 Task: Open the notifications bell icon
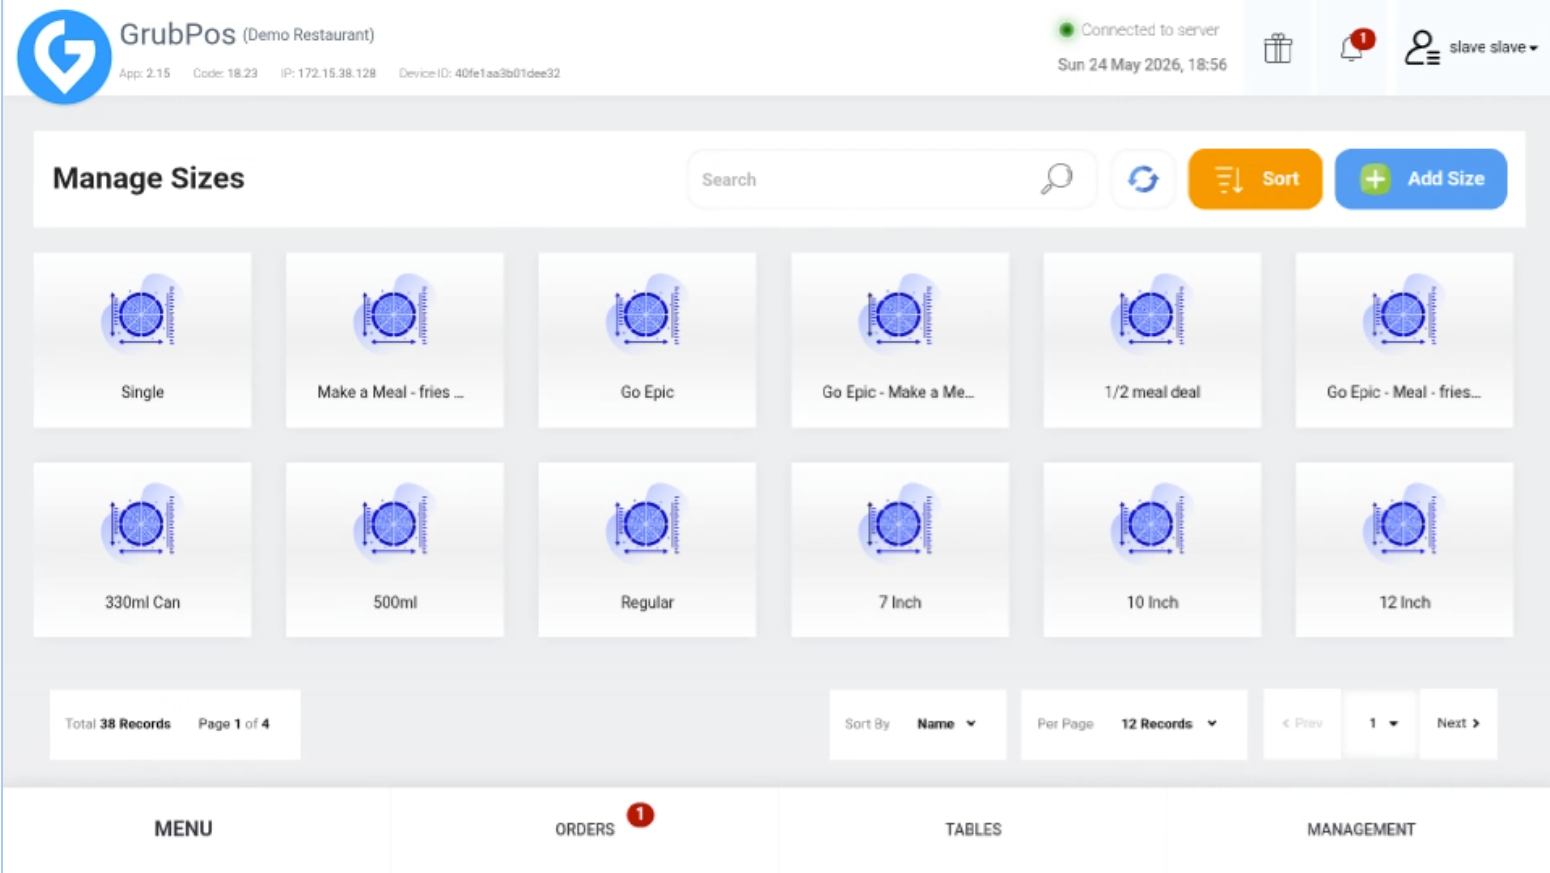pos(1353,47)
